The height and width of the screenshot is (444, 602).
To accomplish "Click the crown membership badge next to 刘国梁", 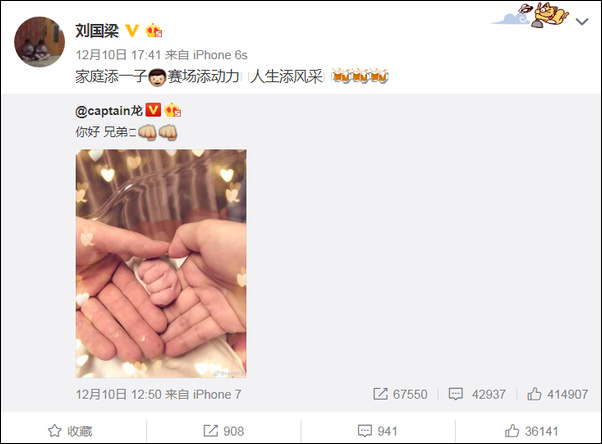I will pyautogui.click(x=154, y=31).
